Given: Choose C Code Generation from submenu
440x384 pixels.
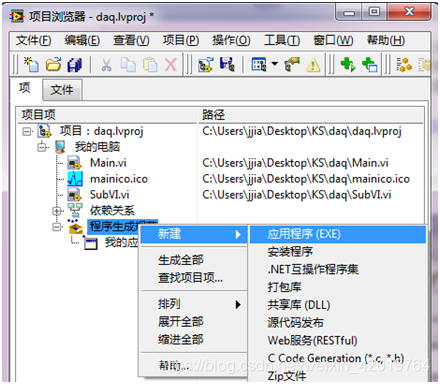Looking at the screenshot, I should click(x=338, y=358).
